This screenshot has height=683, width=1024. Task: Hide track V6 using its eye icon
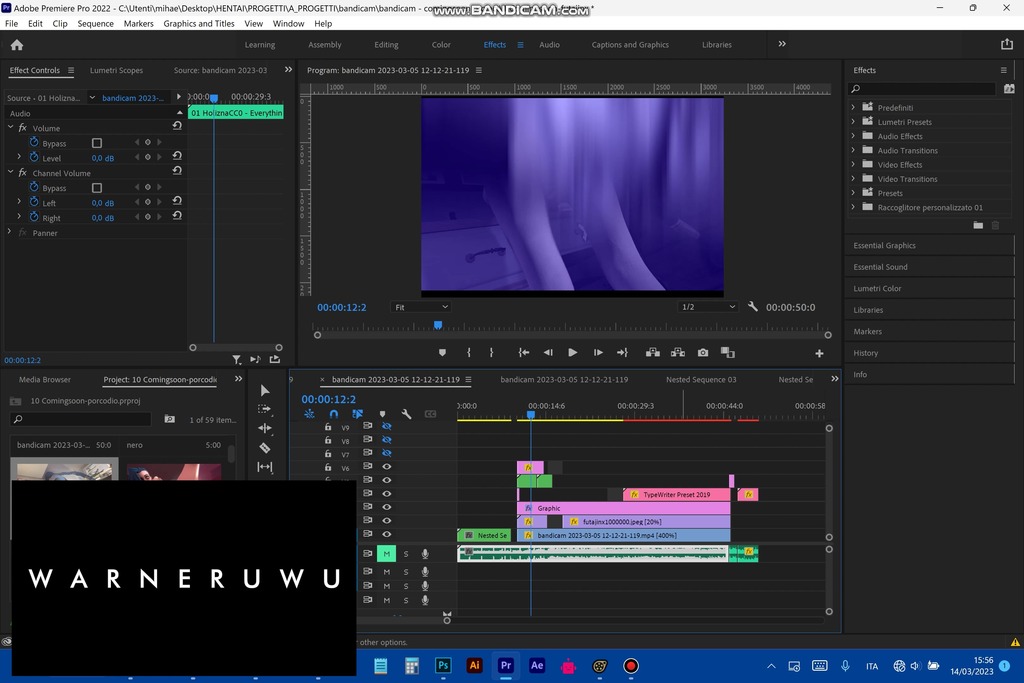(x=387, y=467)
